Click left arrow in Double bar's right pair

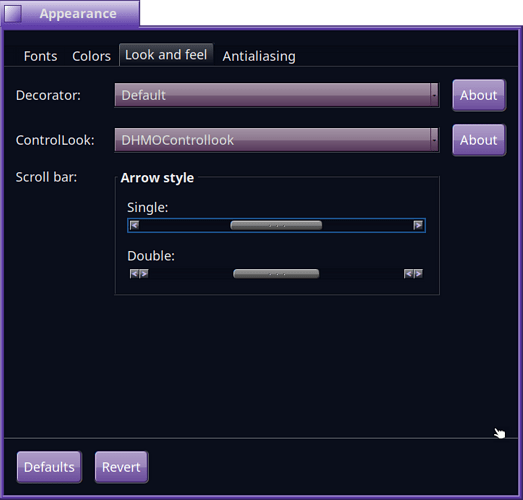point(409,274)
